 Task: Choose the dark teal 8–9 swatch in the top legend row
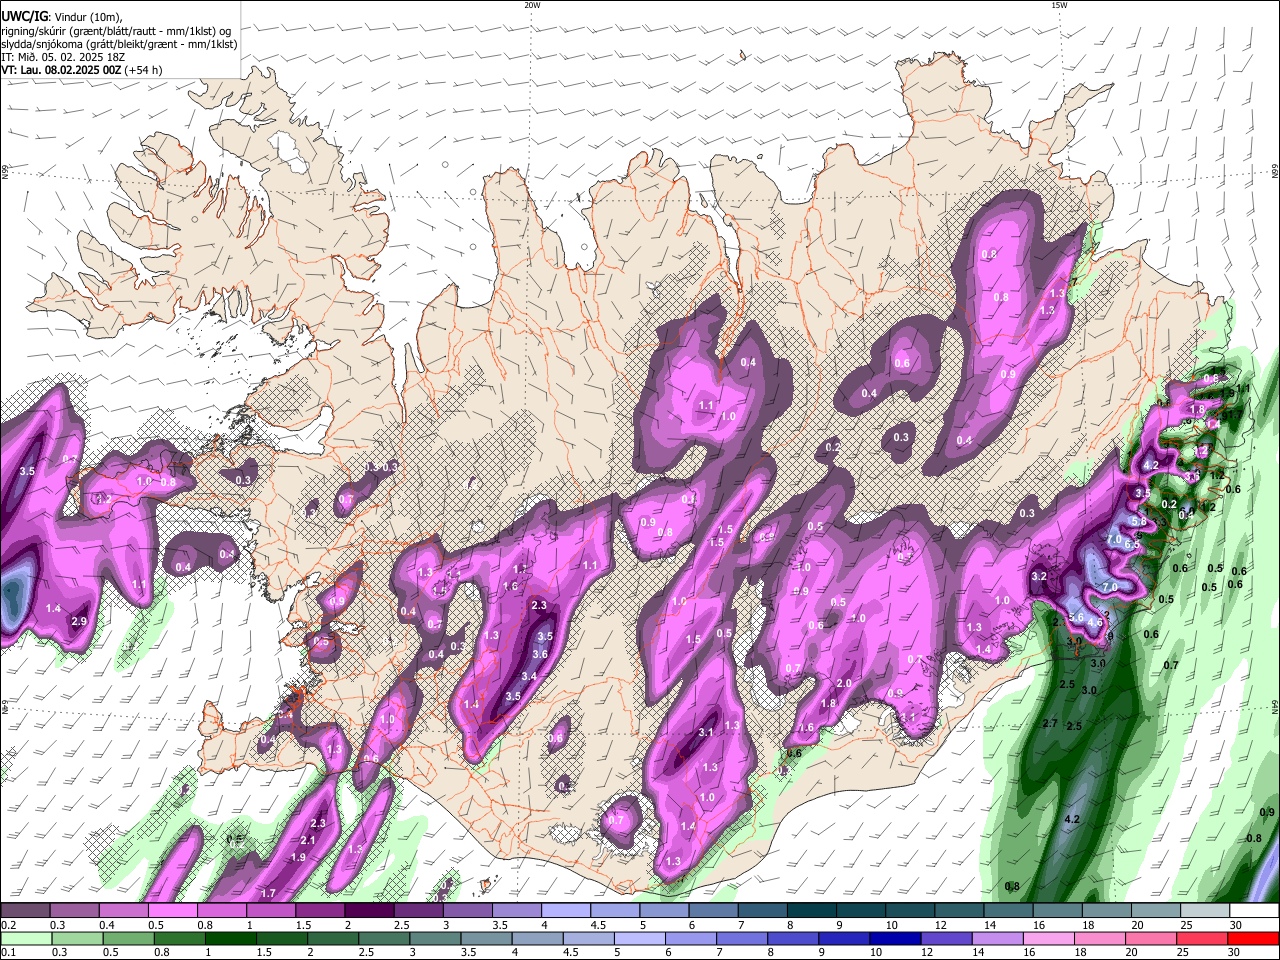(x=812, y=911)
